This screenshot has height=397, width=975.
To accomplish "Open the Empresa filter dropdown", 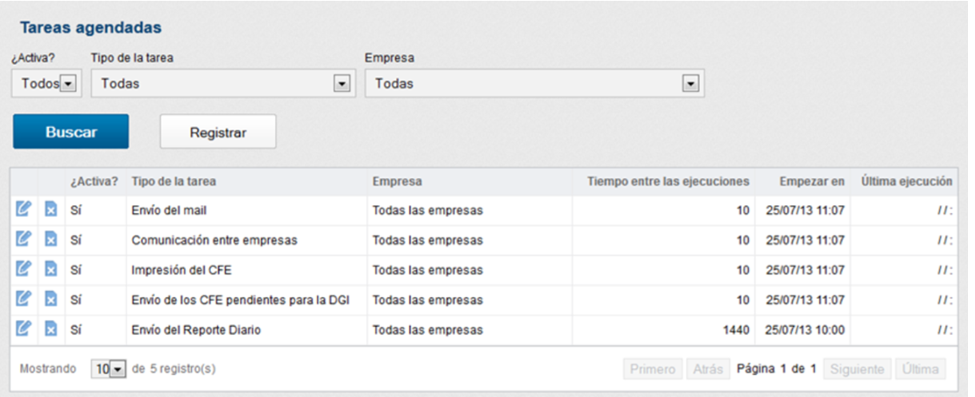I will [535, 83].
